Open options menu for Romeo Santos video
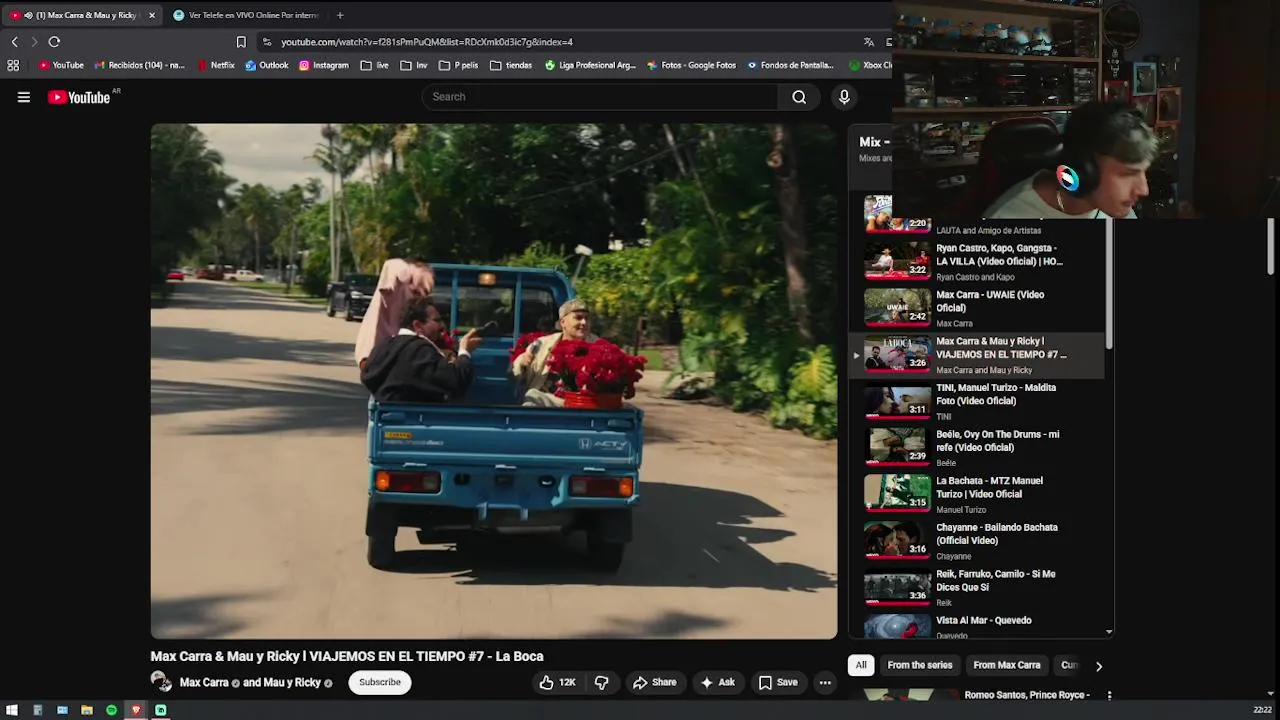 (1109, 695)
